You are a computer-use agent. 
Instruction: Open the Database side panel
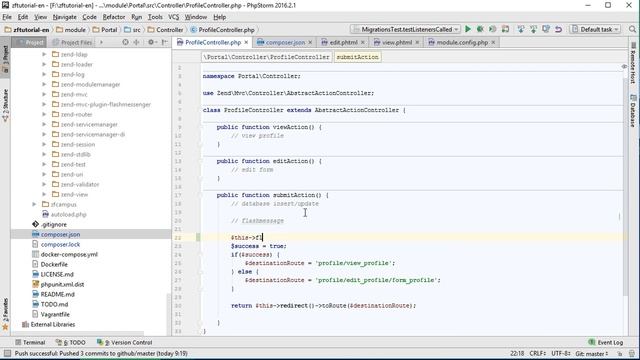pyautogui.click(x=633, y=111)
